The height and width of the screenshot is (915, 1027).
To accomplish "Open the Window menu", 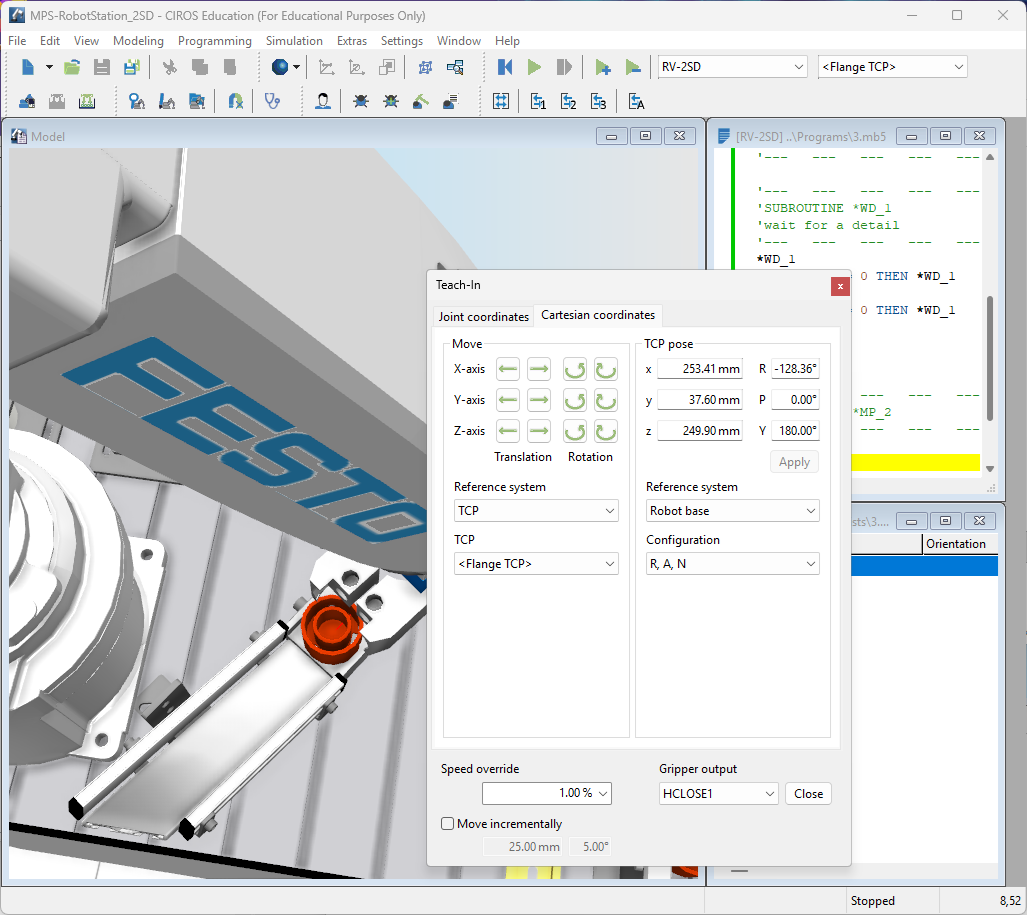I will pyautogui.click(x=458, y=41).
